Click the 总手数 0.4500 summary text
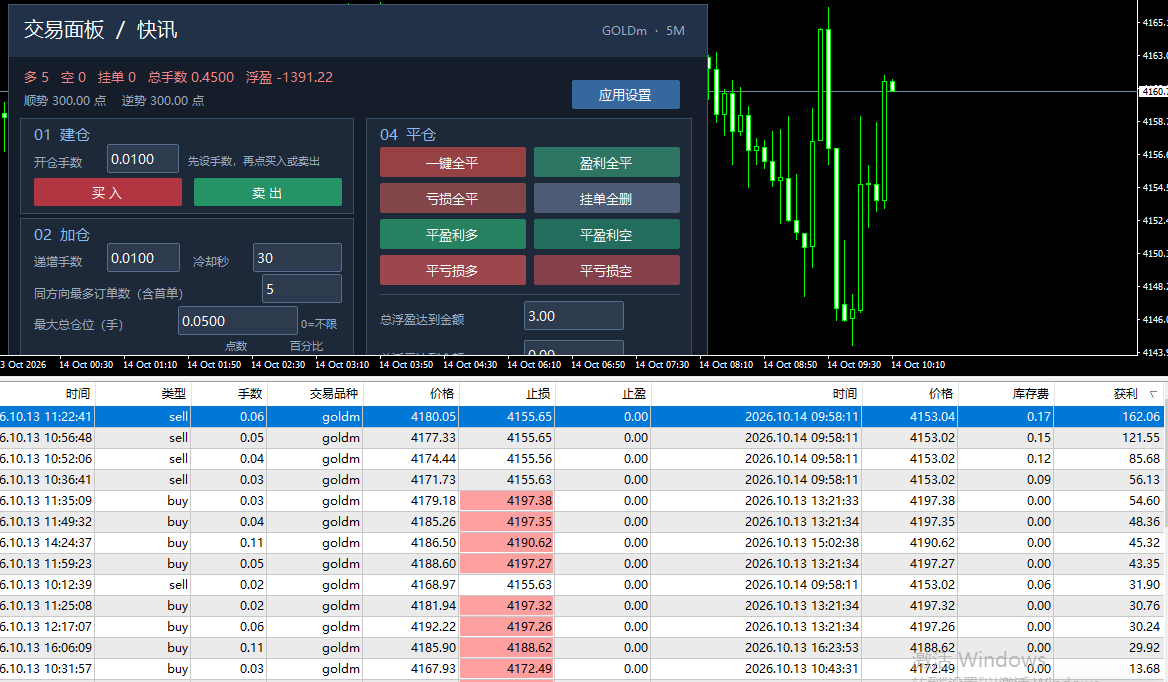Image resolution: width=1168 pixels, height=682 pixels. point(191,77)
